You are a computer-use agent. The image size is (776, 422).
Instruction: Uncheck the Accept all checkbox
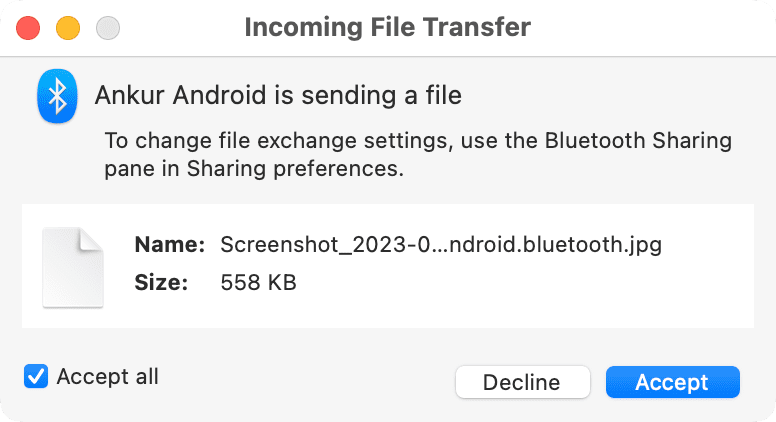(x=36, y=376)
